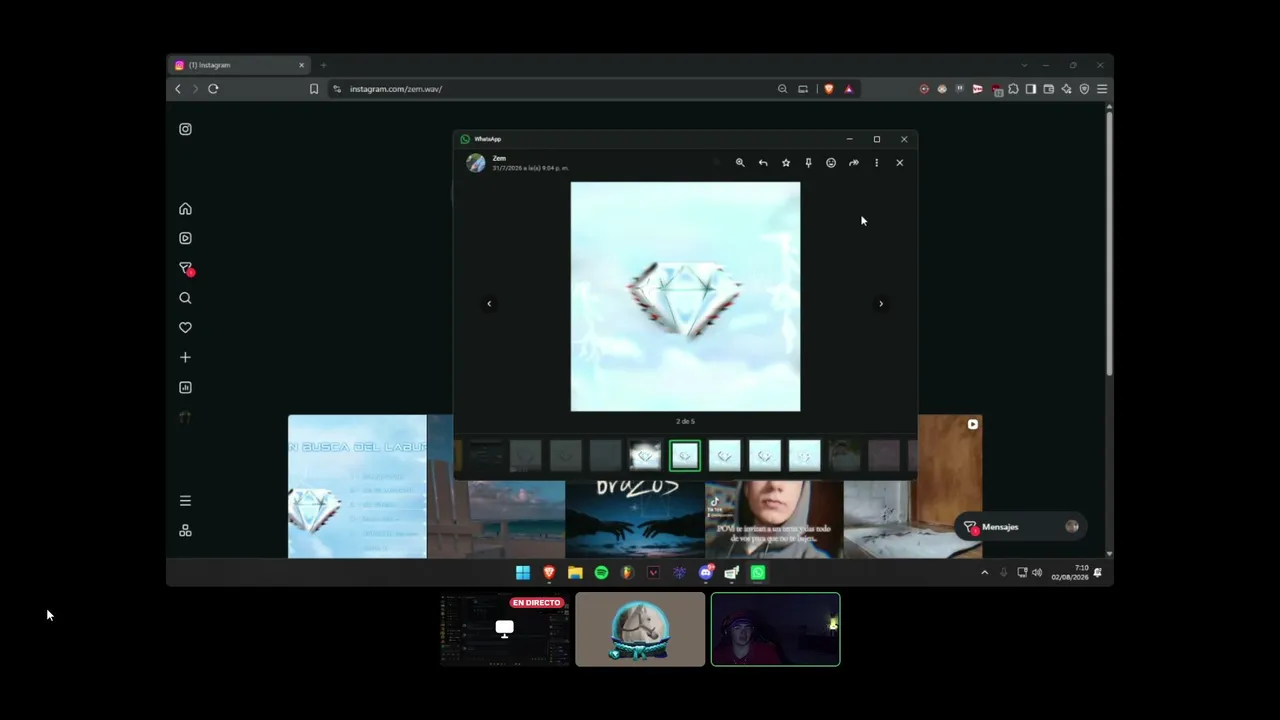Screen dimensions: 1280x720
Task: Go back in the browser
Action: (x=178, y=89)
